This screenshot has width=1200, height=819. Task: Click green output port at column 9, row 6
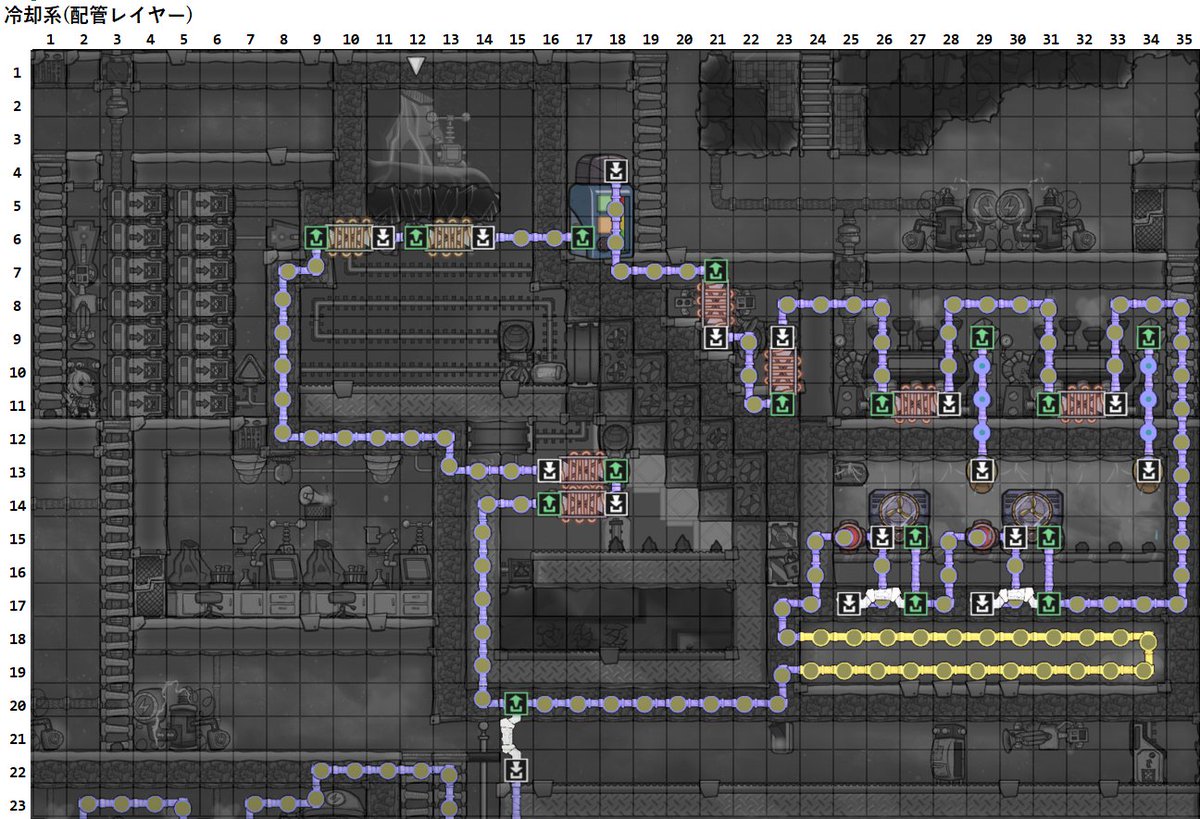click(315, 237)
